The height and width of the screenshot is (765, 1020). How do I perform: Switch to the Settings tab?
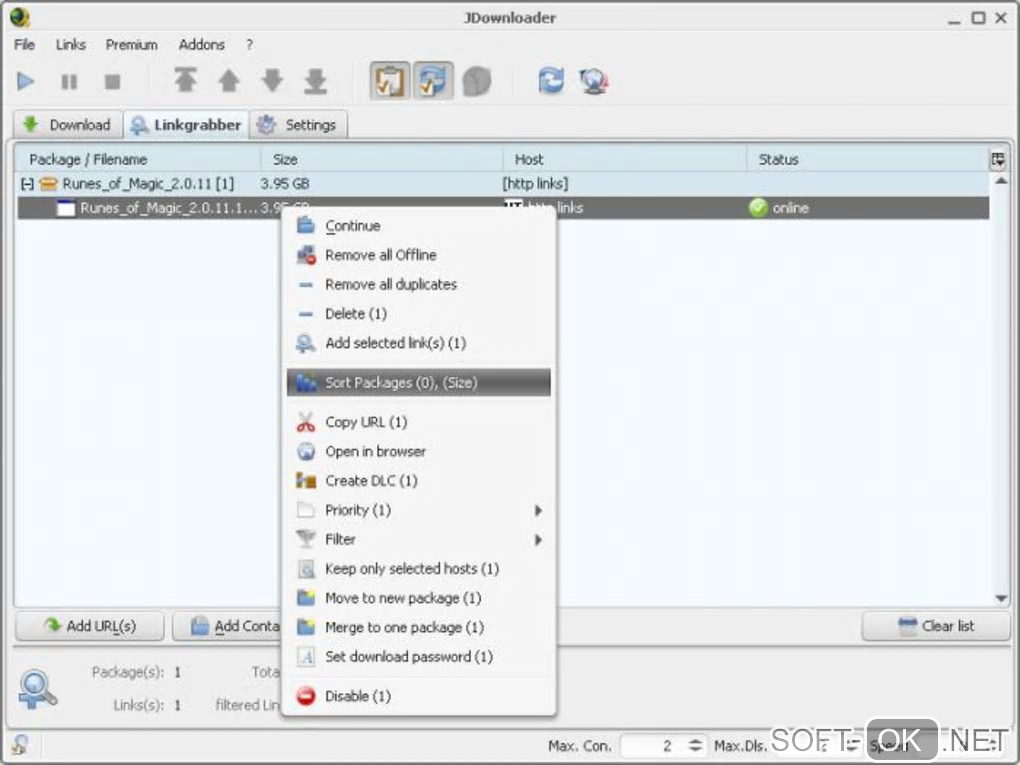[298, 124]
